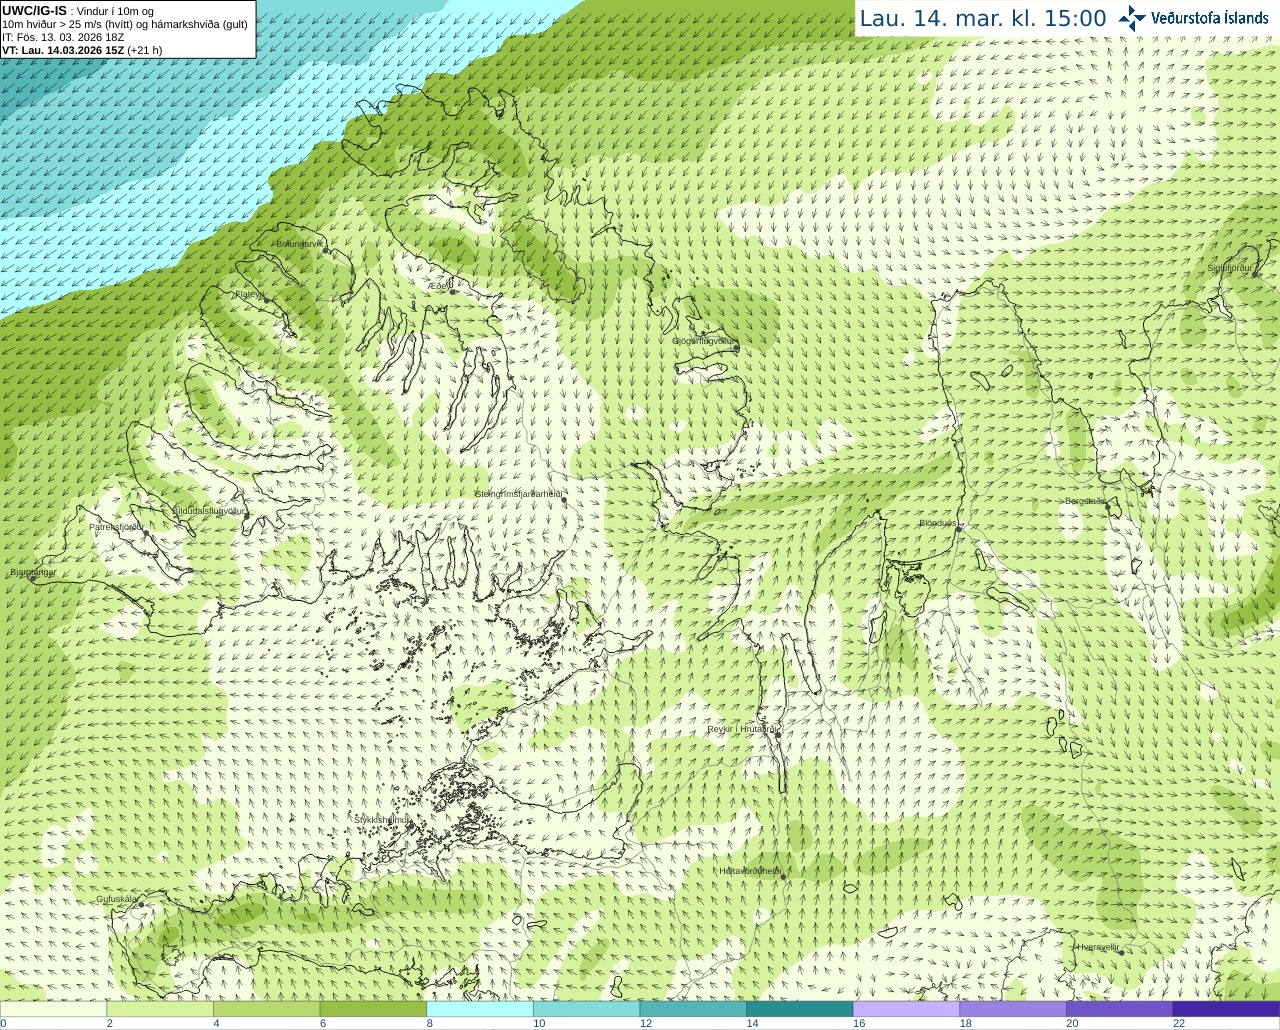Click the Siglufjörður place label
Screen dimensions: 1280x1030
click(1230, 268)
